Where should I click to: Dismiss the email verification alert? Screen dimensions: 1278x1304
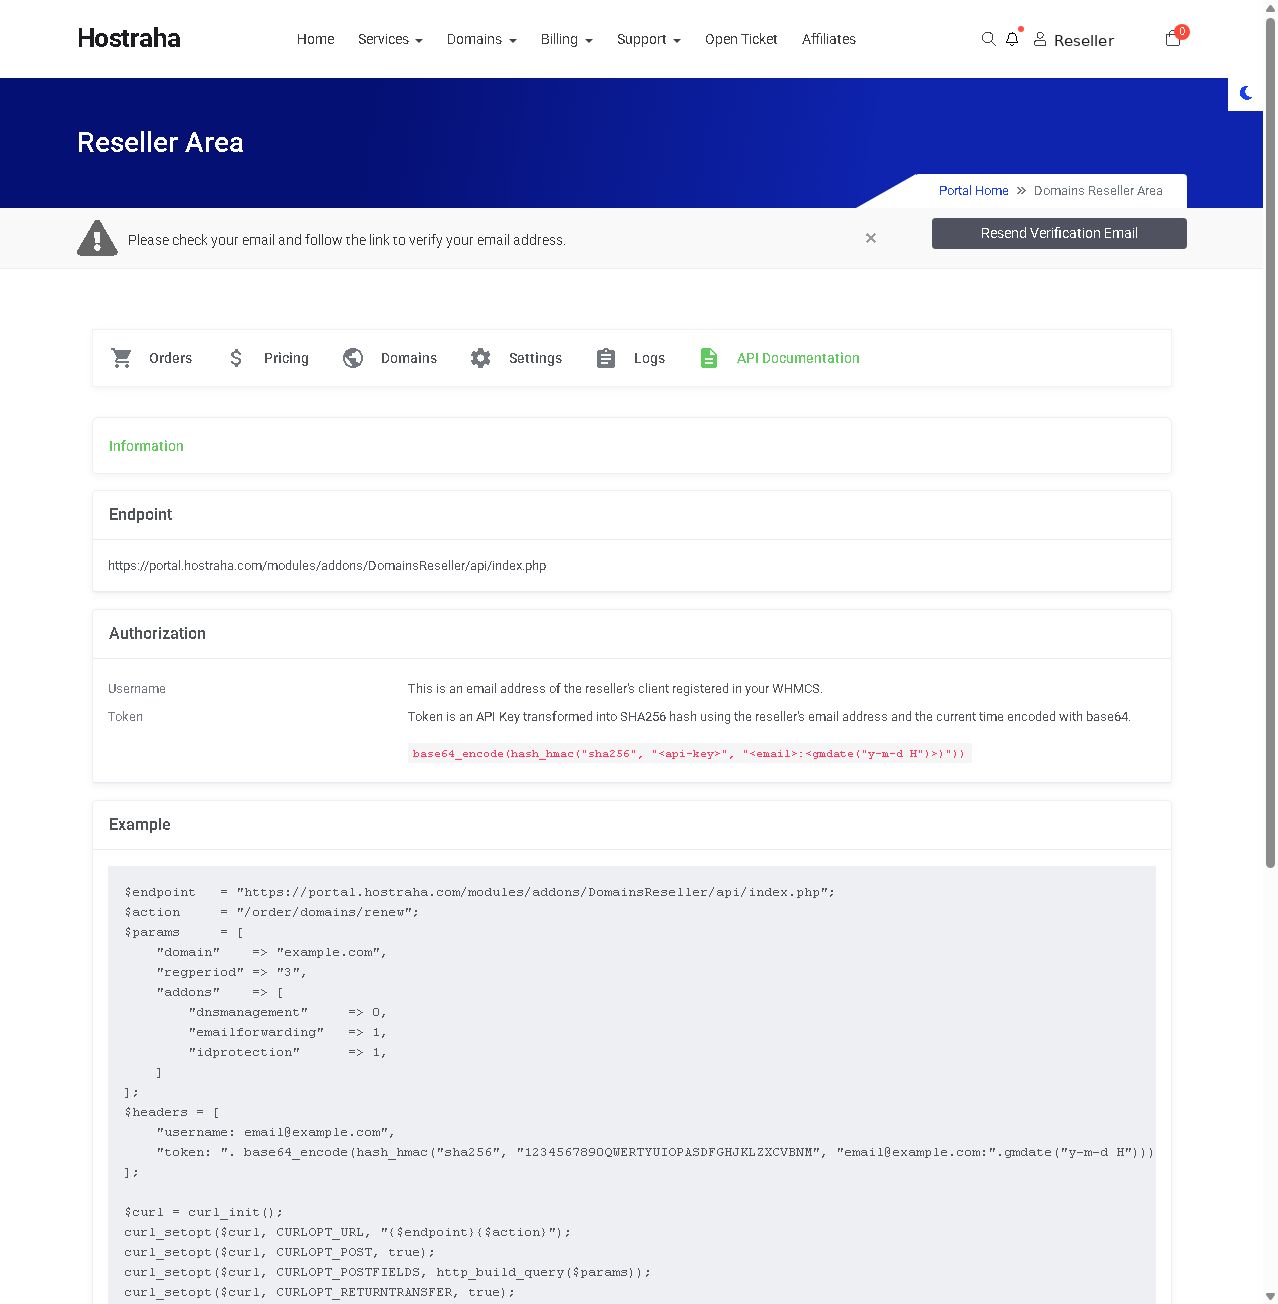click(871, 238)
